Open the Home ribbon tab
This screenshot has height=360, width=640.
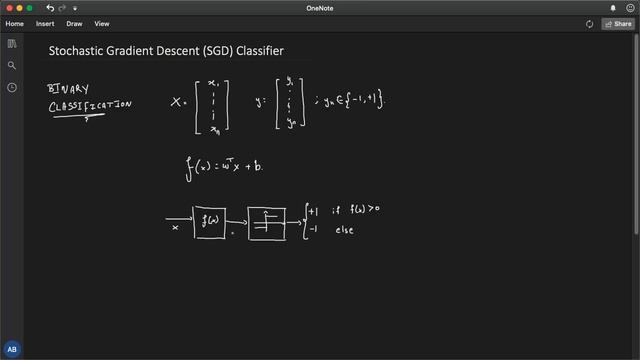point(15,24)
